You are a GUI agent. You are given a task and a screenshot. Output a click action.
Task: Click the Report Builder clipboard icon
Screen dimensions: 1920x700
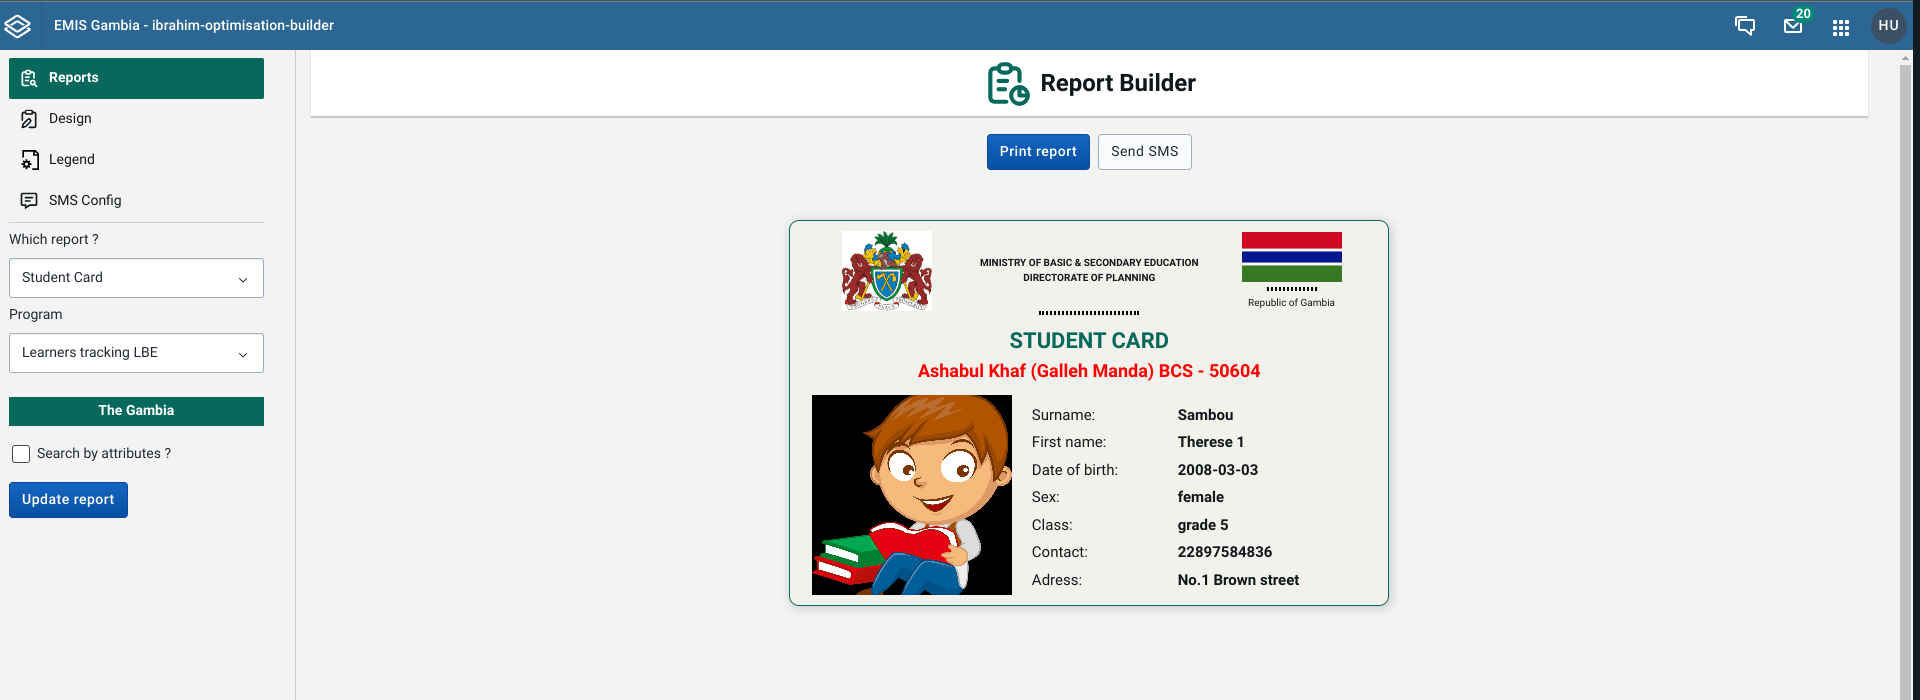click(1007, 84)
